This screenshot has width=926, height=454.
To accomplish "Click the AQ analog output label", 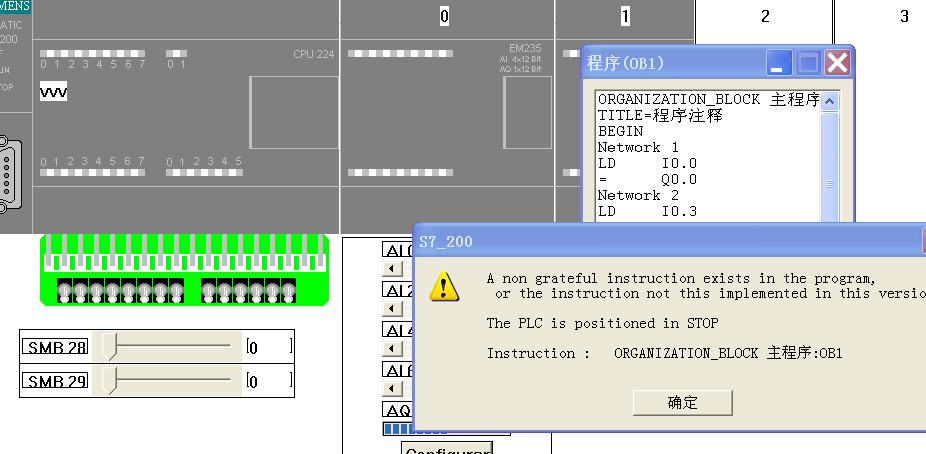I will coord(398,410).
